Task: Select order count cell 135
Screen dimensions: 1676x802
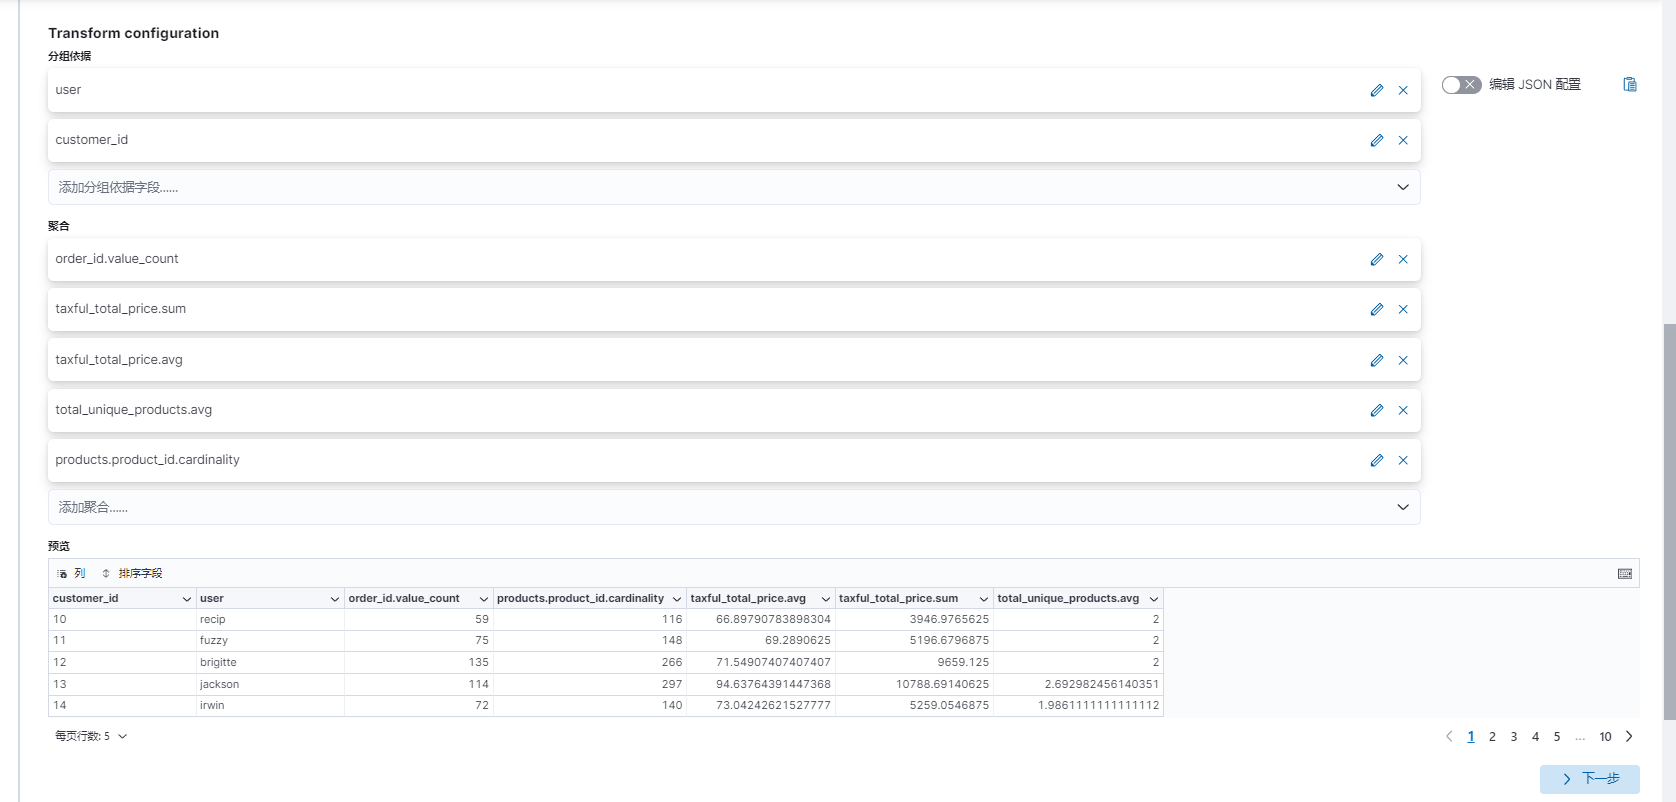Action: 419,662
